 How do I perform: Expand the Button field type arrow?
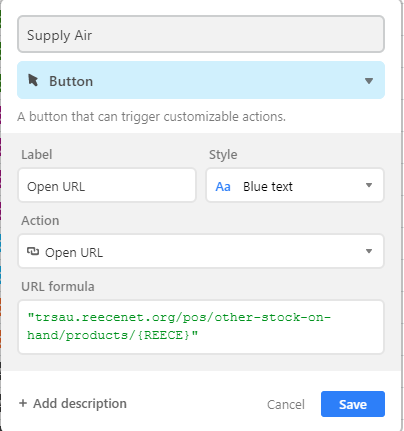(369, 81)
